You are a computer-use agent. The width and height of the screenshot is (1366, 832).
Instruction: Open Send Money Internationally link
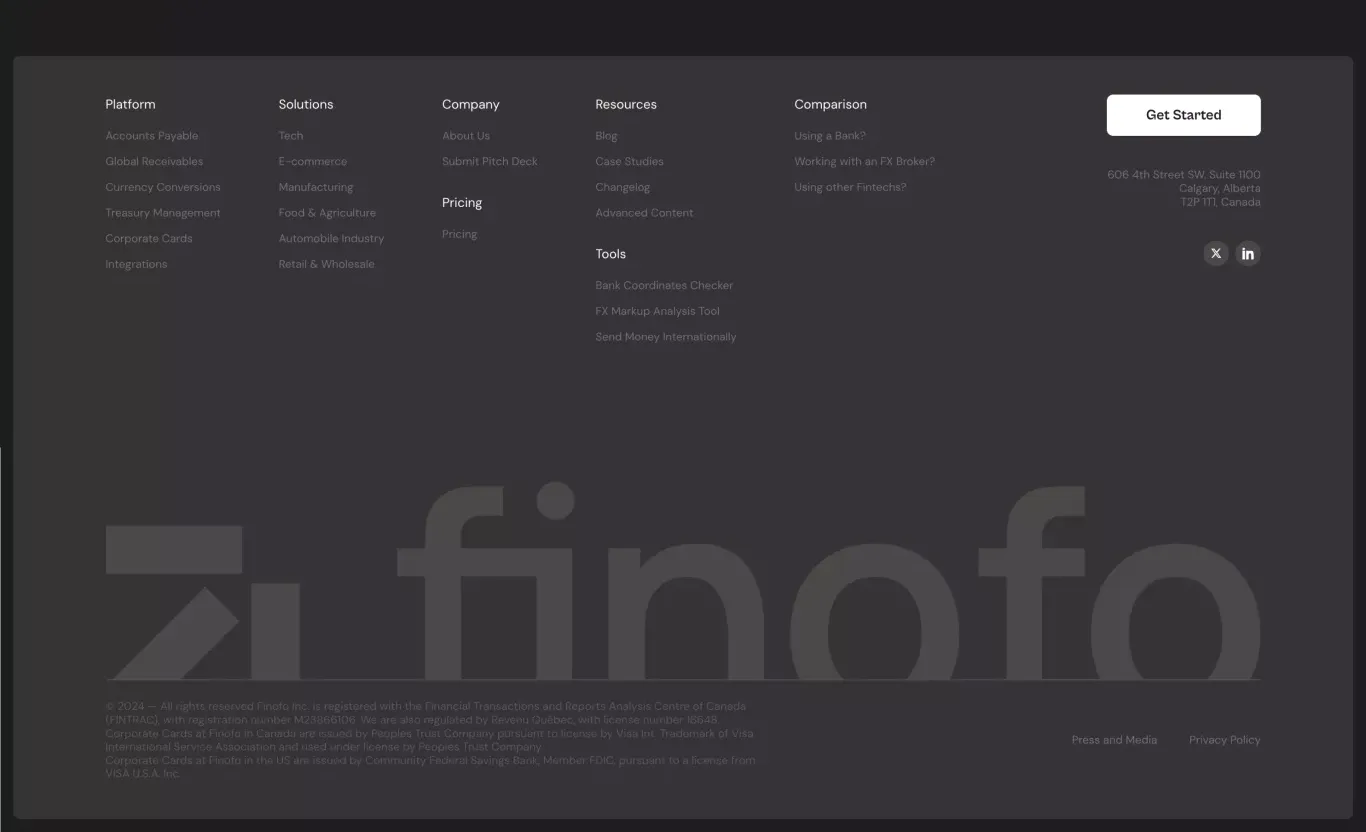click(666, 338)
